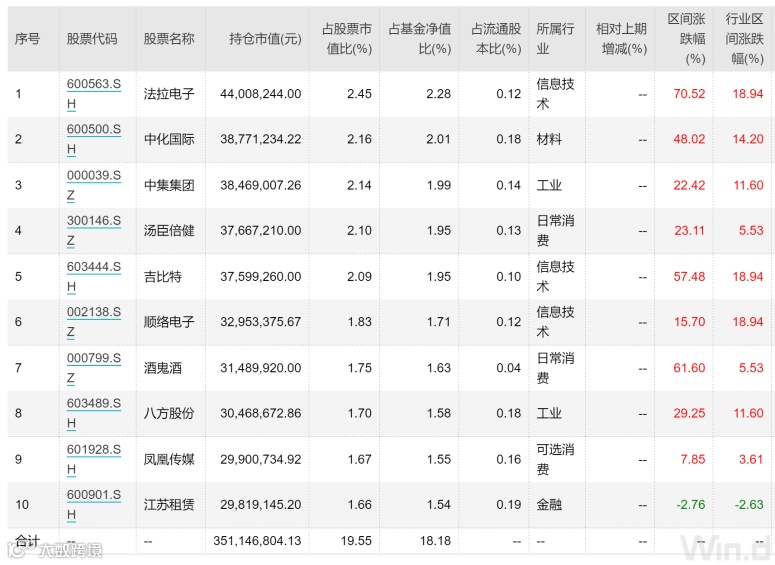Select stock name 江苏租赁
Viewport: 775px width, 565px height.
169,505
